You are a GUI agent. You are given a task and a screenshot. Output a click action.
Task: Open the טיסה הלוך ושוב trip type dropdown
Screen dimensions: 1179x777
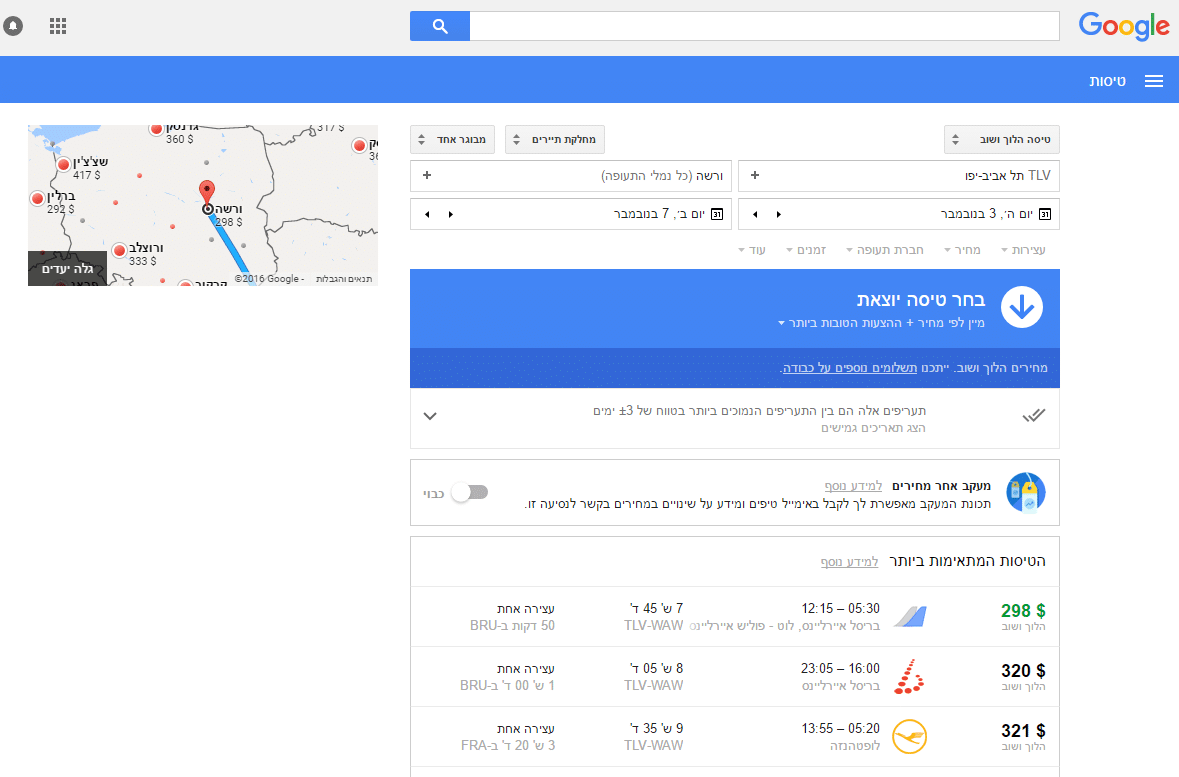coord(1002,139)
